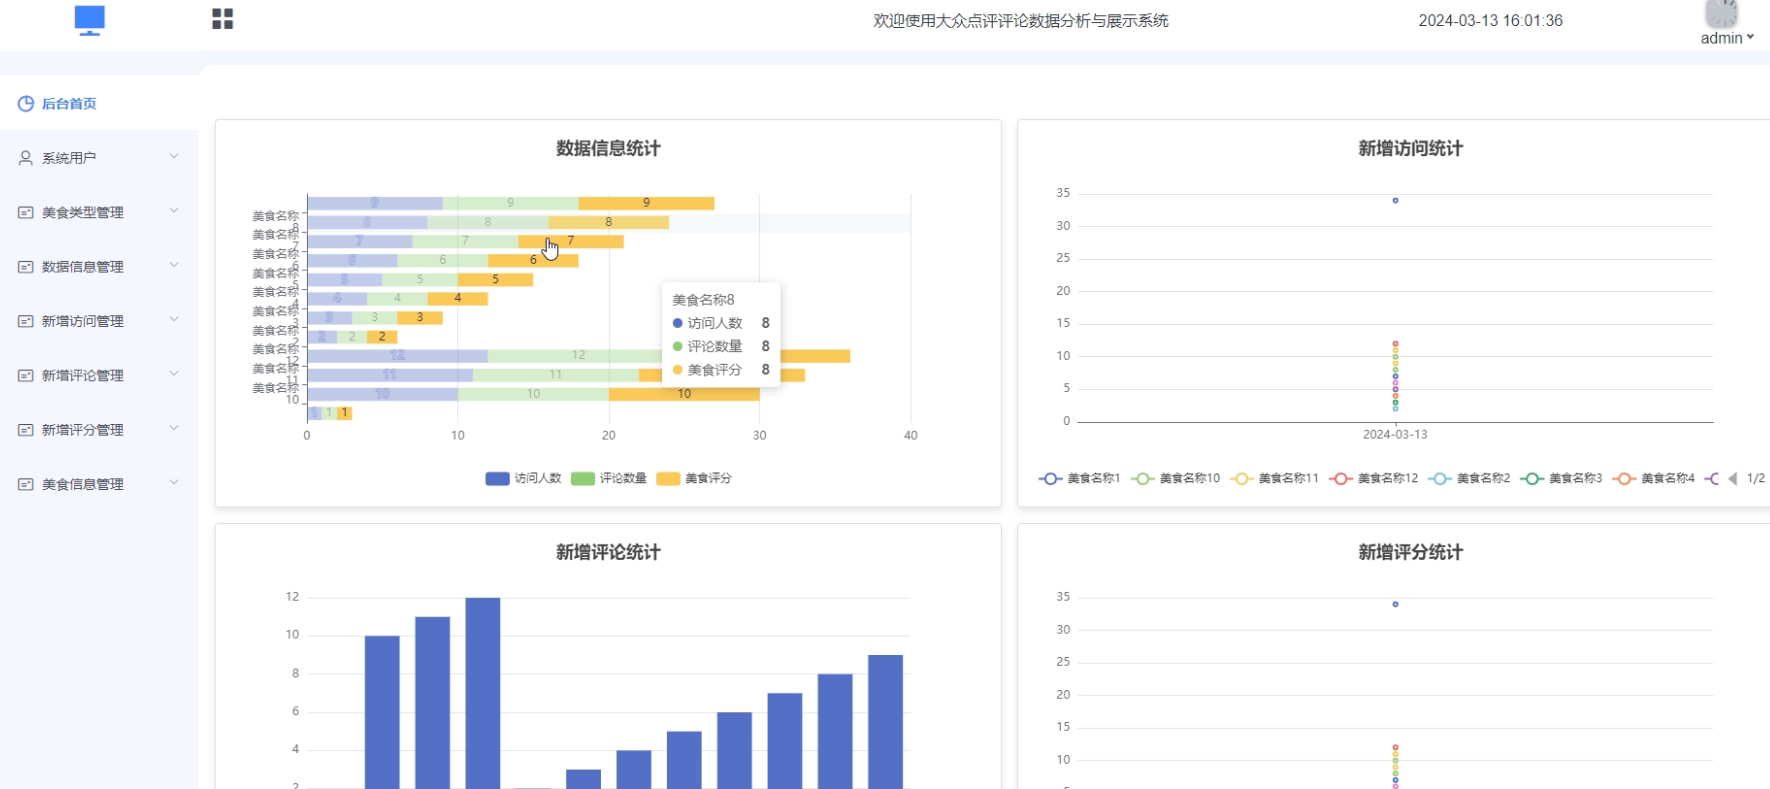Click the admin avatar picture
This screenshot has height=789, width=1770.
(1721, 13)
